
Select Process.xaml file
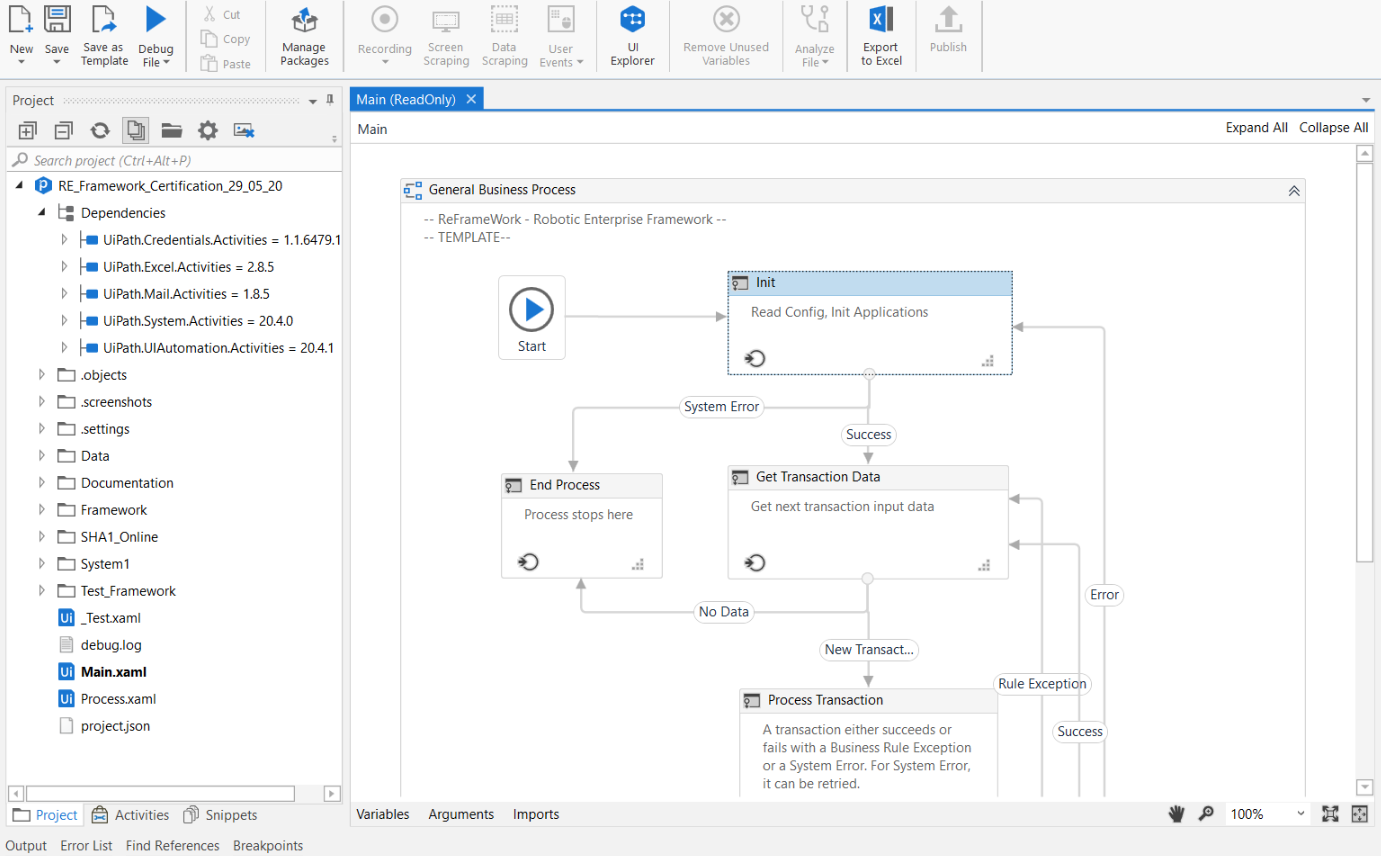click(x=118, y=699)
